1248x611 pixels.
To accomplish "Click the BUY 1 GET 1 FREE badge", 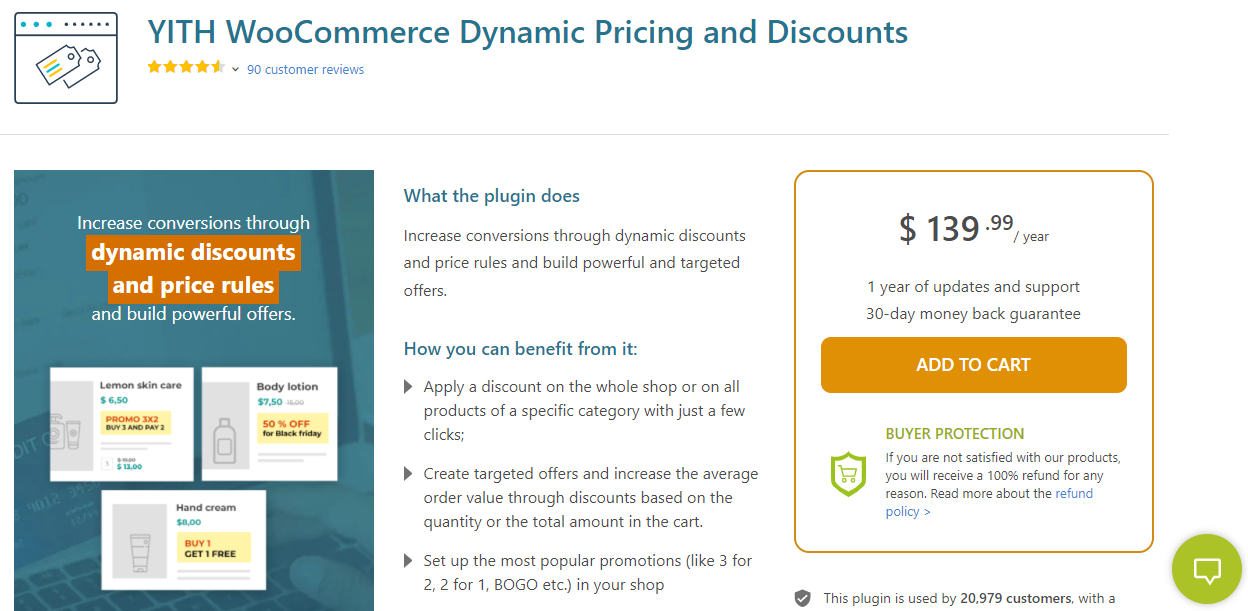I will pos(211,548).
